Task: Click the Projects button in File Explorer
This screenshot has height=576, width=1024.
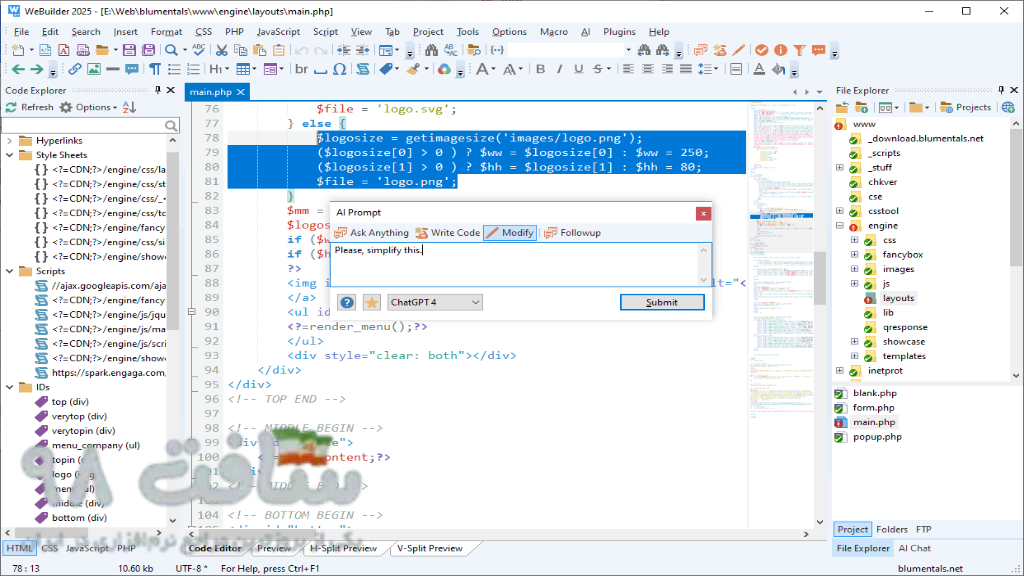Action: [966, 107]
